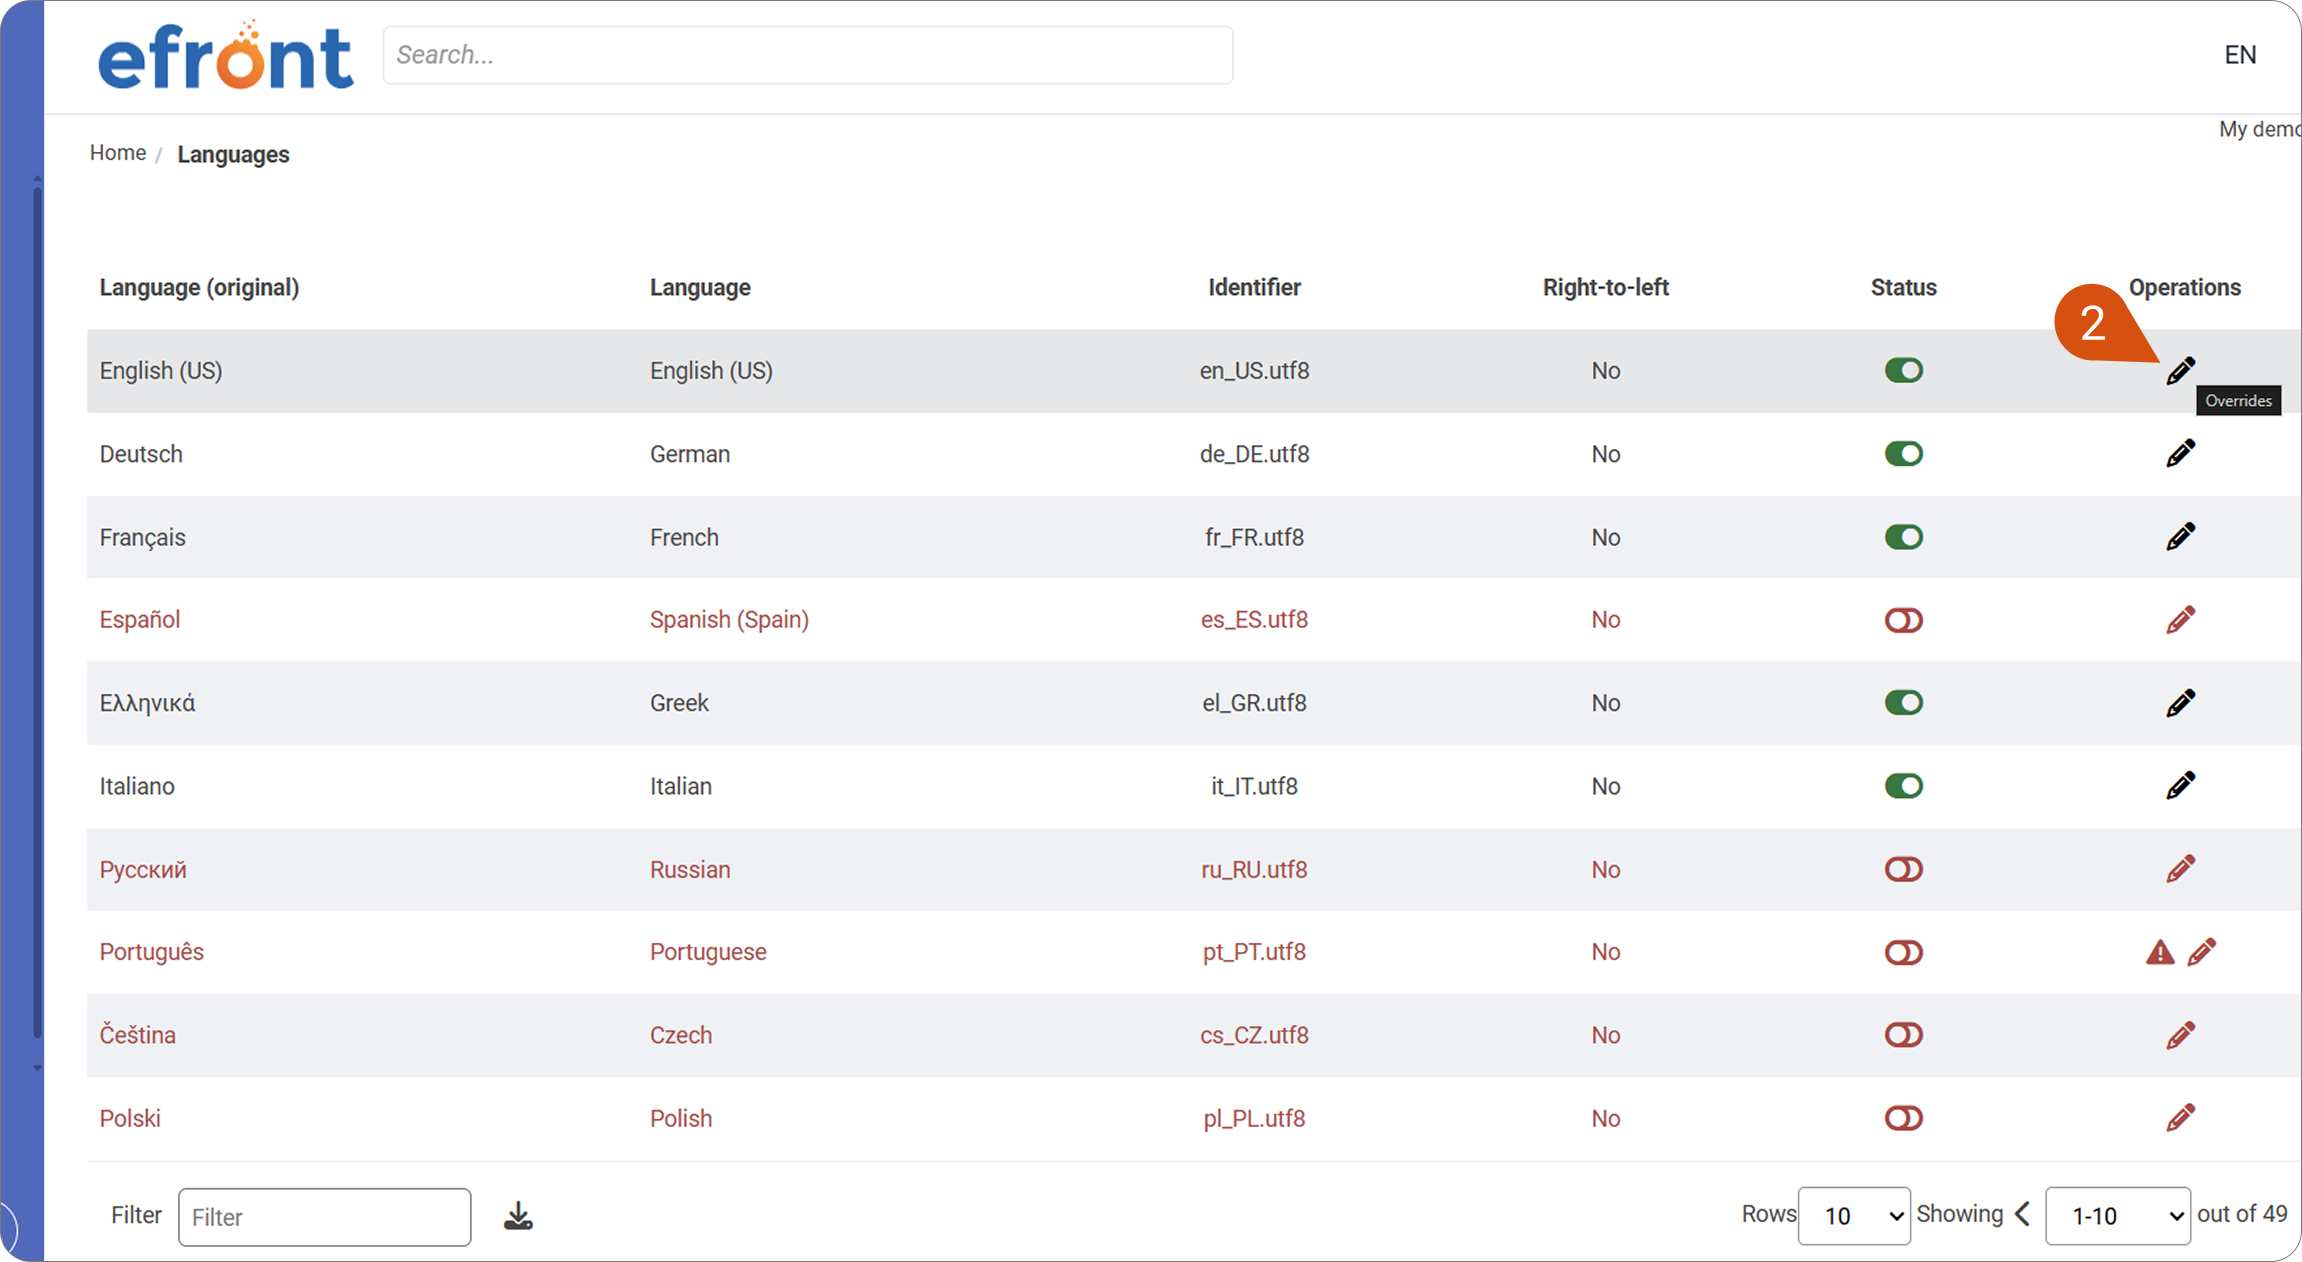Sort by the Identifier column header
Screen dimensions: 2302x1262
coord(1254,288)
